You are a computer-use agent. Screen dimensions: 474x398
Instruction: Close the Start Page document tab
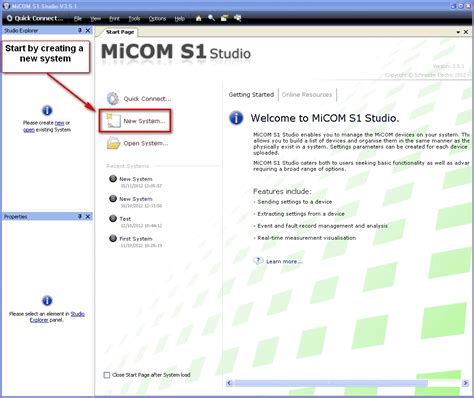coord(466,32)
